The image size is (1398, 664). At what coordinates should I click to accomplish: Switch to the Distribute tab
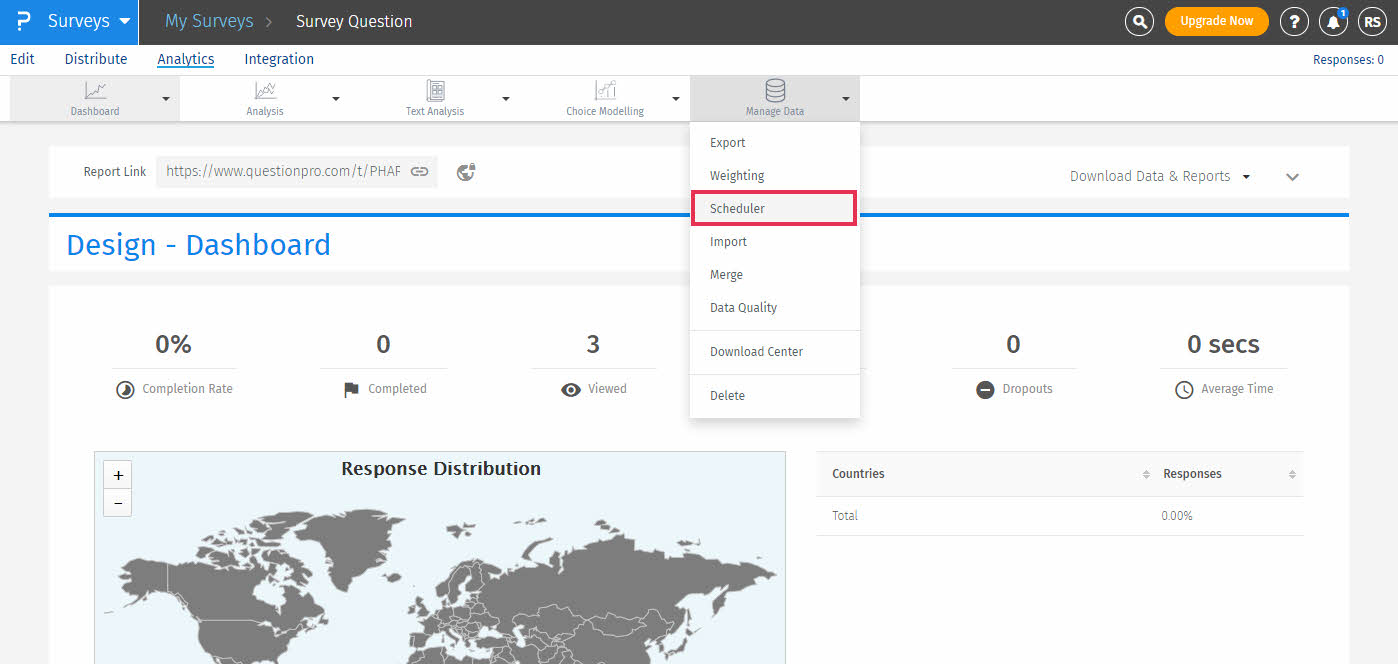96,59
